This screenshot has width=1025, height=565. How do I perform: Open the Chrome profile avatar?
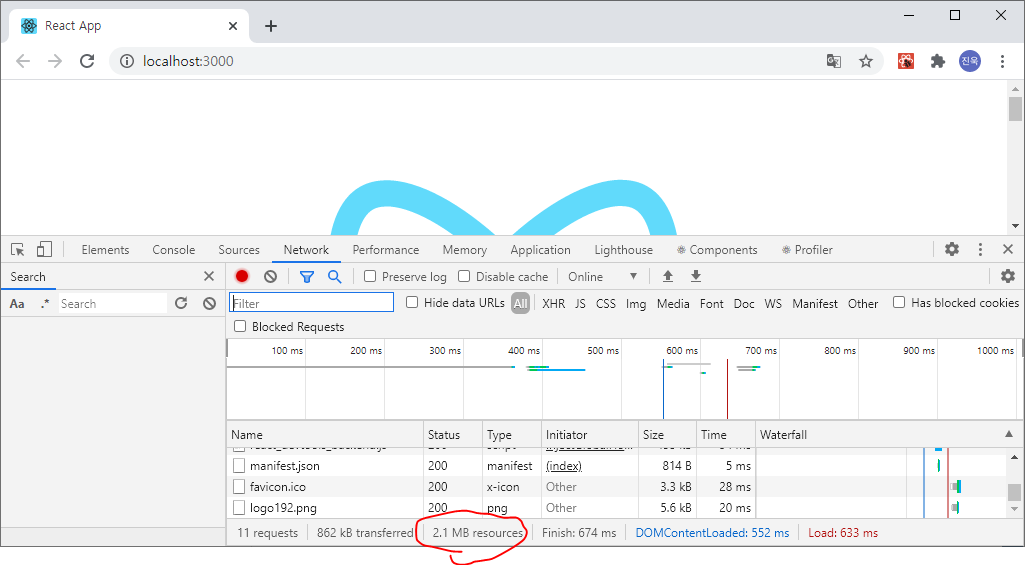[x=970, y=61]
